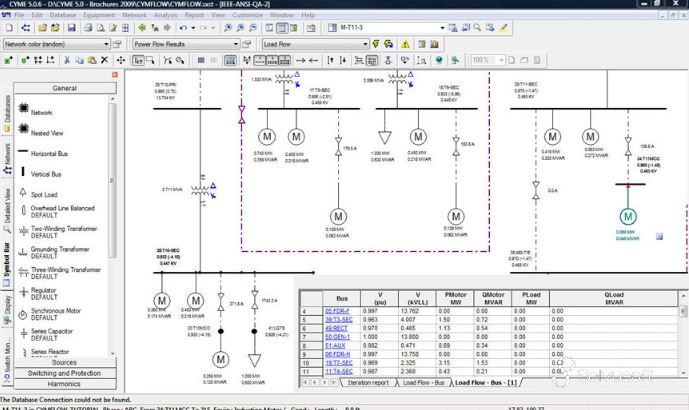Viewport: 689px width, 410px height.
Task: Close the symbol bar using the orange X
Action: (115, 75)
